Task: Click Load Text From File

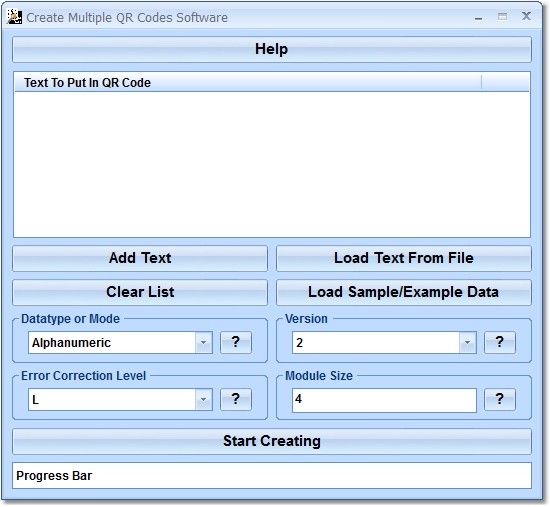Action: [404, 258]
